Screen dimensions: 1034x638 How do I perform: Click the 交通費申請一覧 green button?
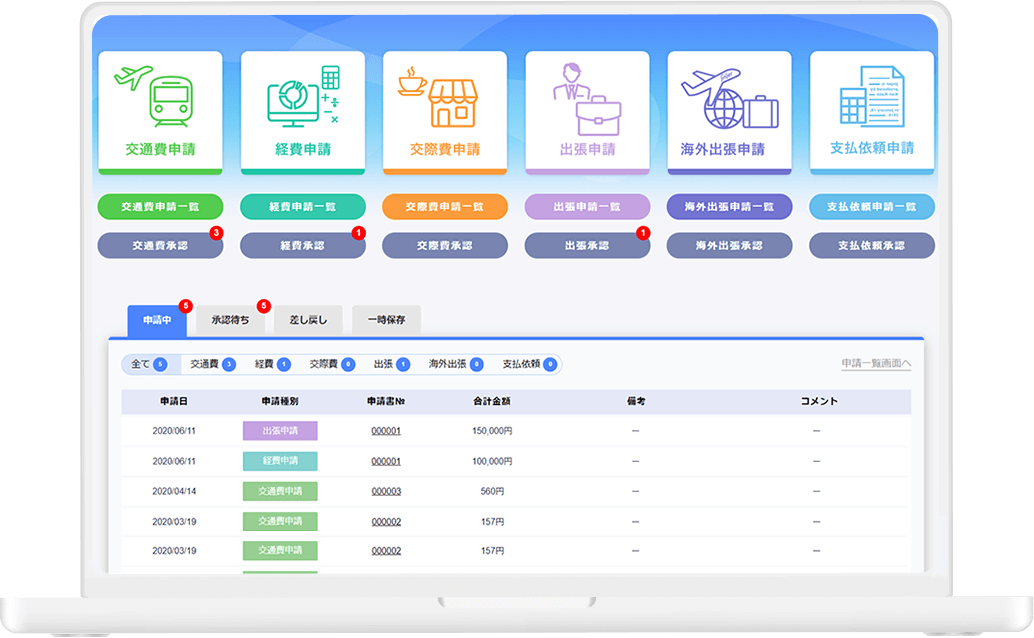click(160, 206)
